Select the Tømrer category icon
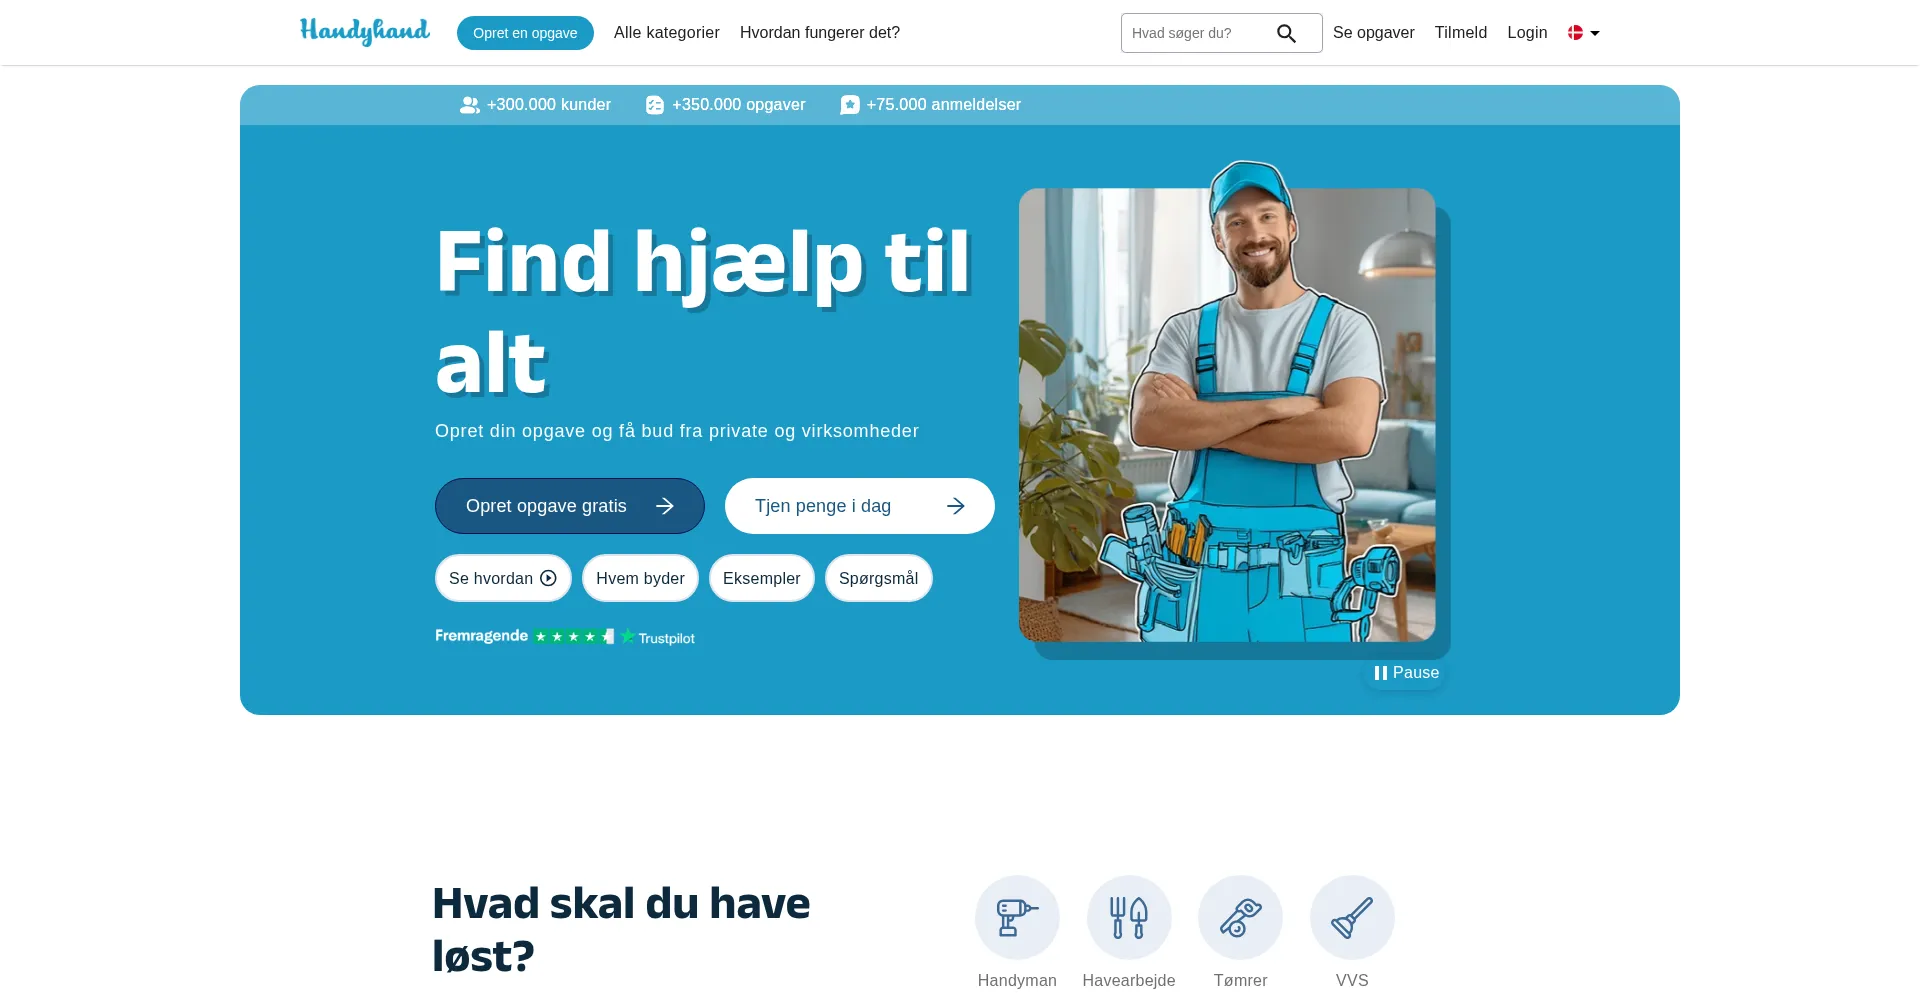1920x993 pixels. 1240,917
